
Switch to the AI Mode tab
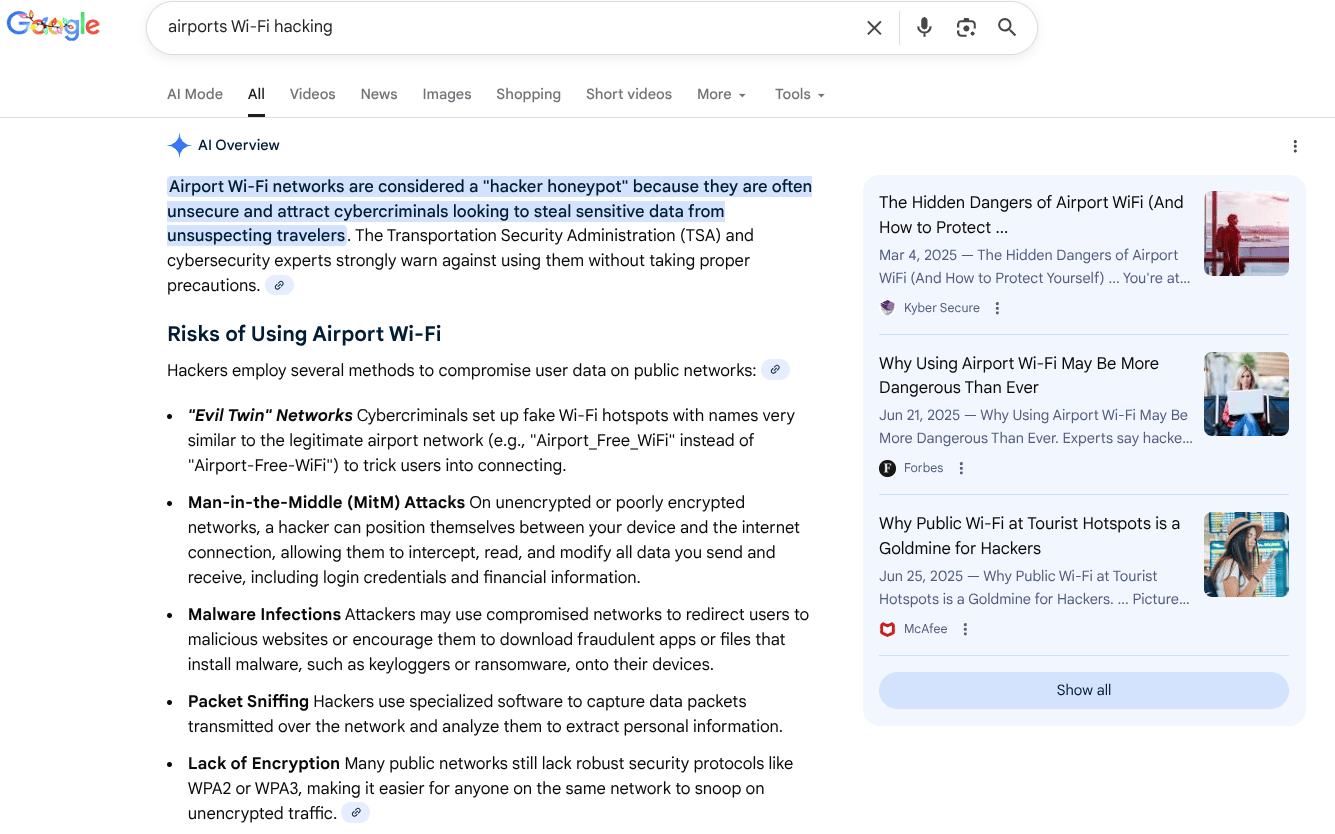(195, 94)
